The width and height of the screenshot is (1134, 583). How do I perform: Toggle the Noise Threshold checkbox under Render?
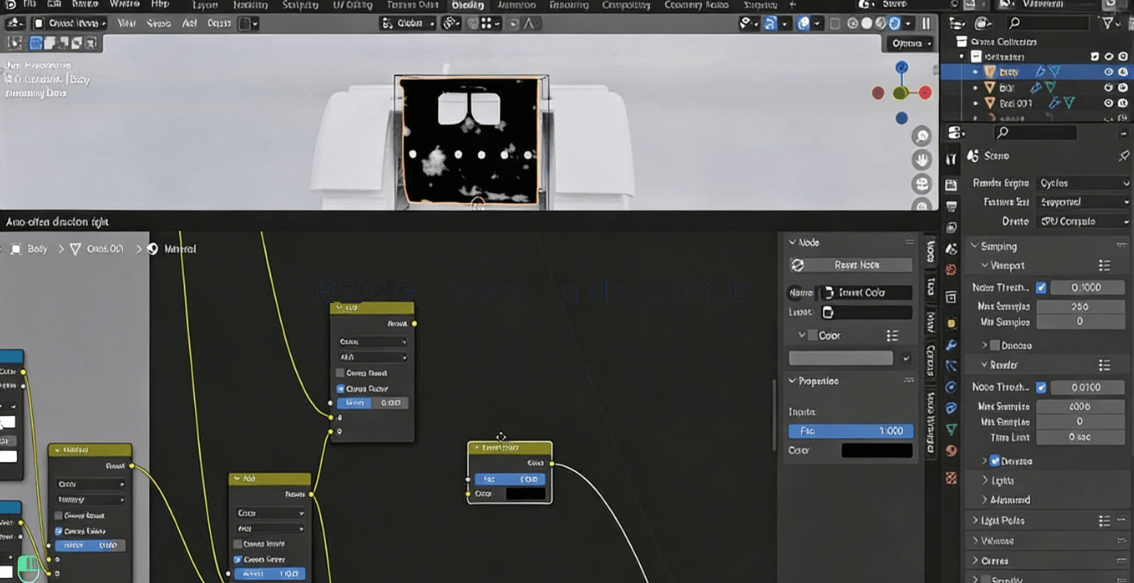[x=1043, y=386]
